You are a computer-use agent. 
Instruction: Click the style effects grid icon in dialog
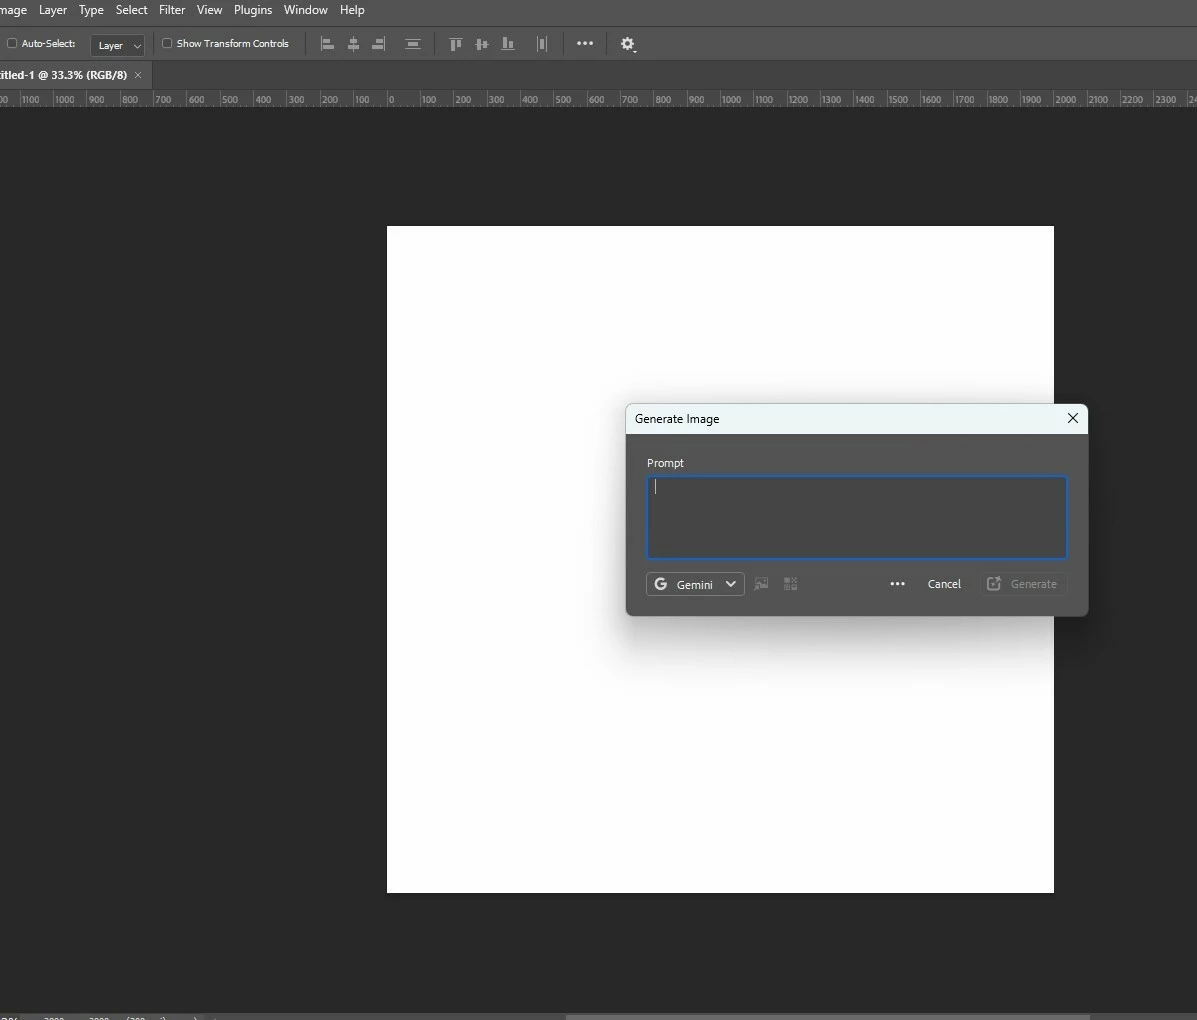pyautogui.click(x=791, y=584)
